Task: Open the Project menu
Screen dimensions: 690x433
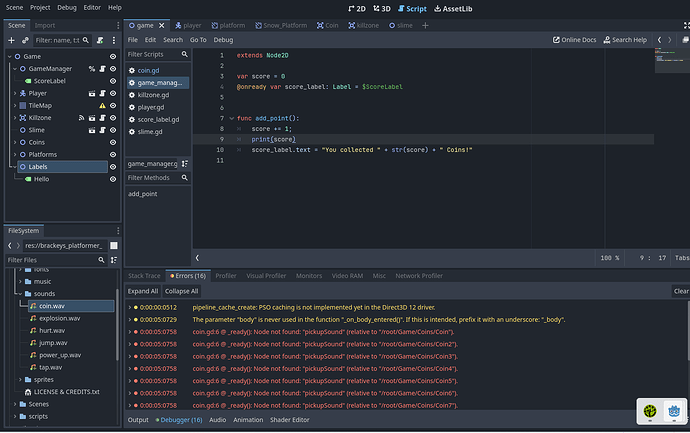Action: coord(40,7)
